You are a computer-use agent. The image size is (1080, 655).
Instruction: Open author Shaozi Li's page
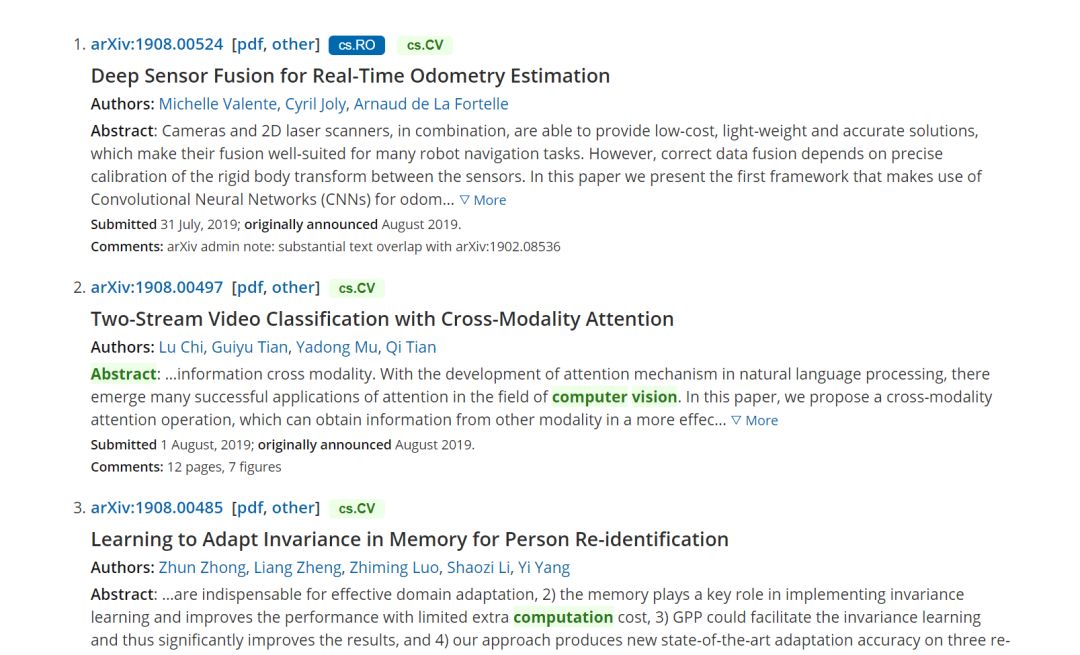tap(479, 568)
